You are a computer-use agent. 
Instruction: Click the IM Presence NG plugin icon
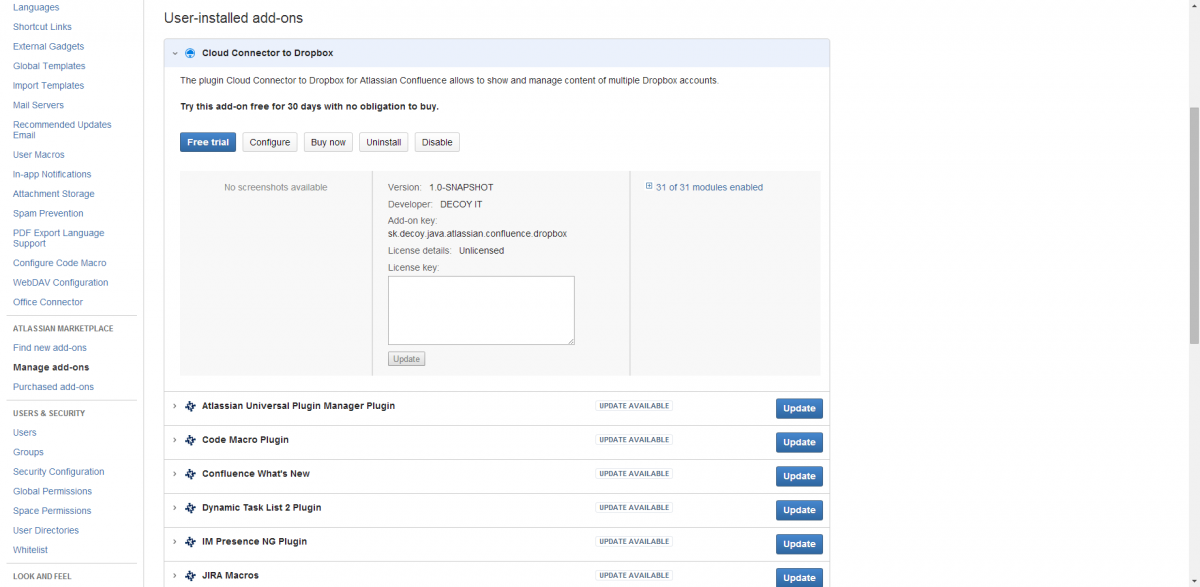coord(190,542)
